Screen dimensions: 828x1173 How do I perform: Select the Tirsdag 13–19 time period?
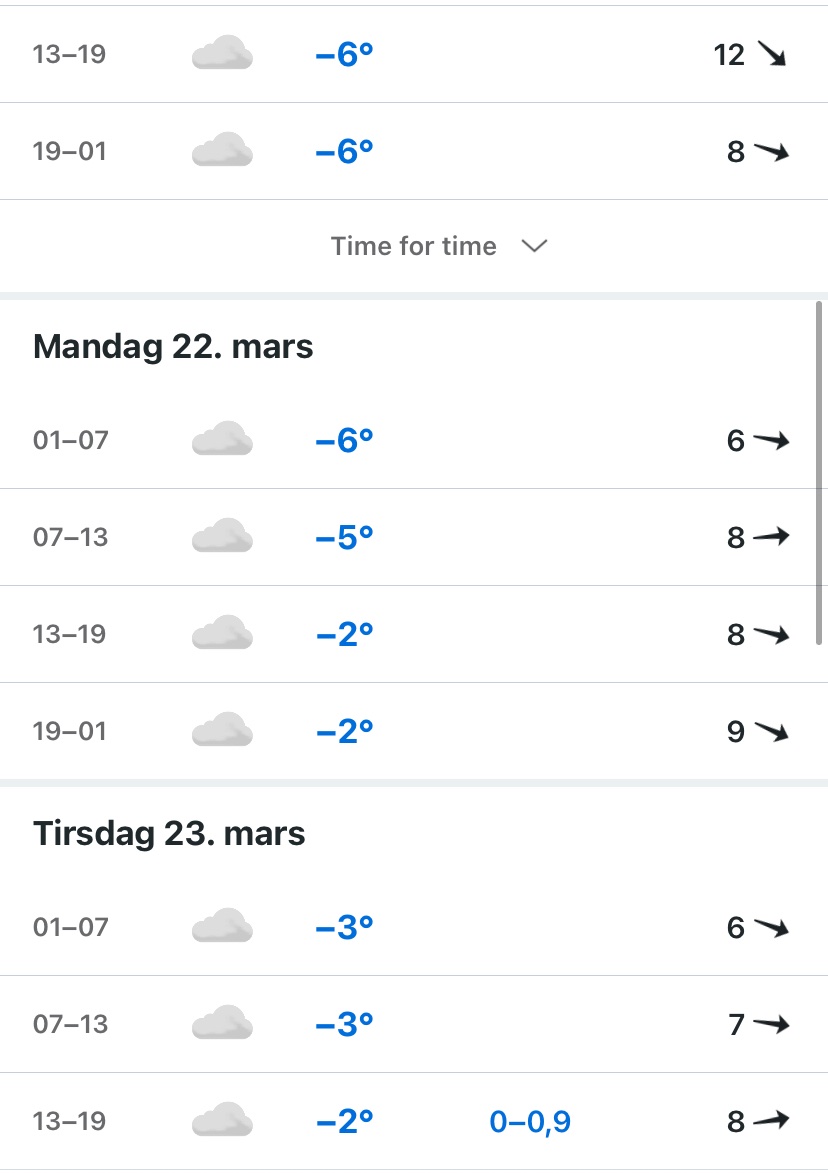click(69, 1121)
